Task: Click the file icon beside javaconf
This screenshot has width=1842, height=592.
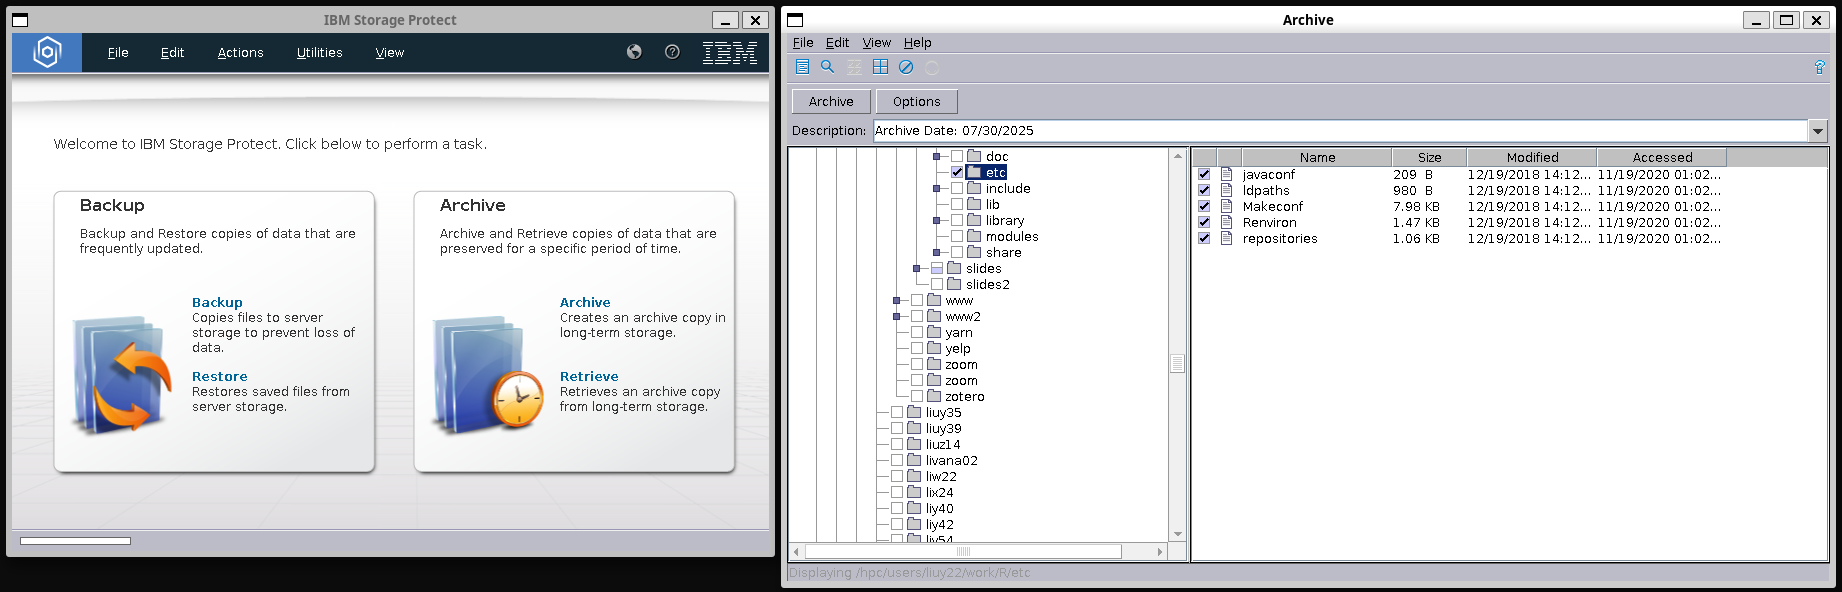Action: click(1226, 174)
